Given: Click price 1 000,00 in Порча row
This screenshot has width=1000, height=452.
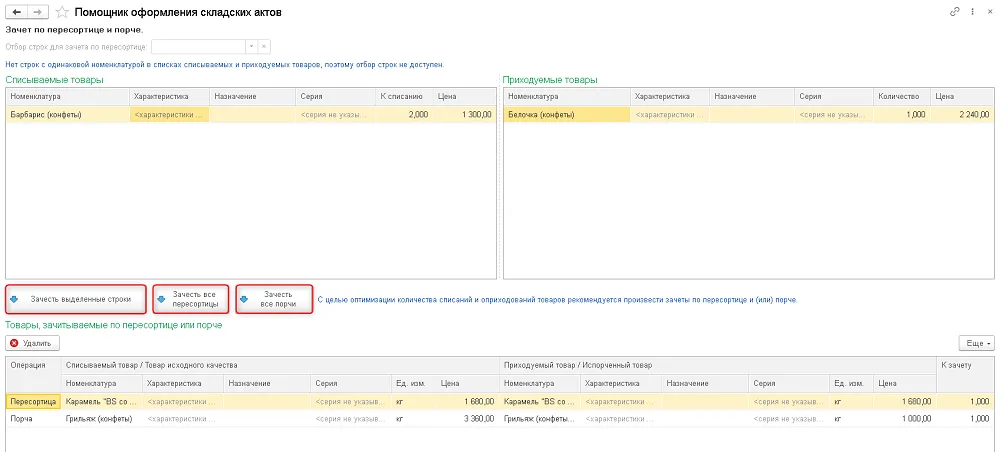Looking at the screenshot, I should (905, 419).
